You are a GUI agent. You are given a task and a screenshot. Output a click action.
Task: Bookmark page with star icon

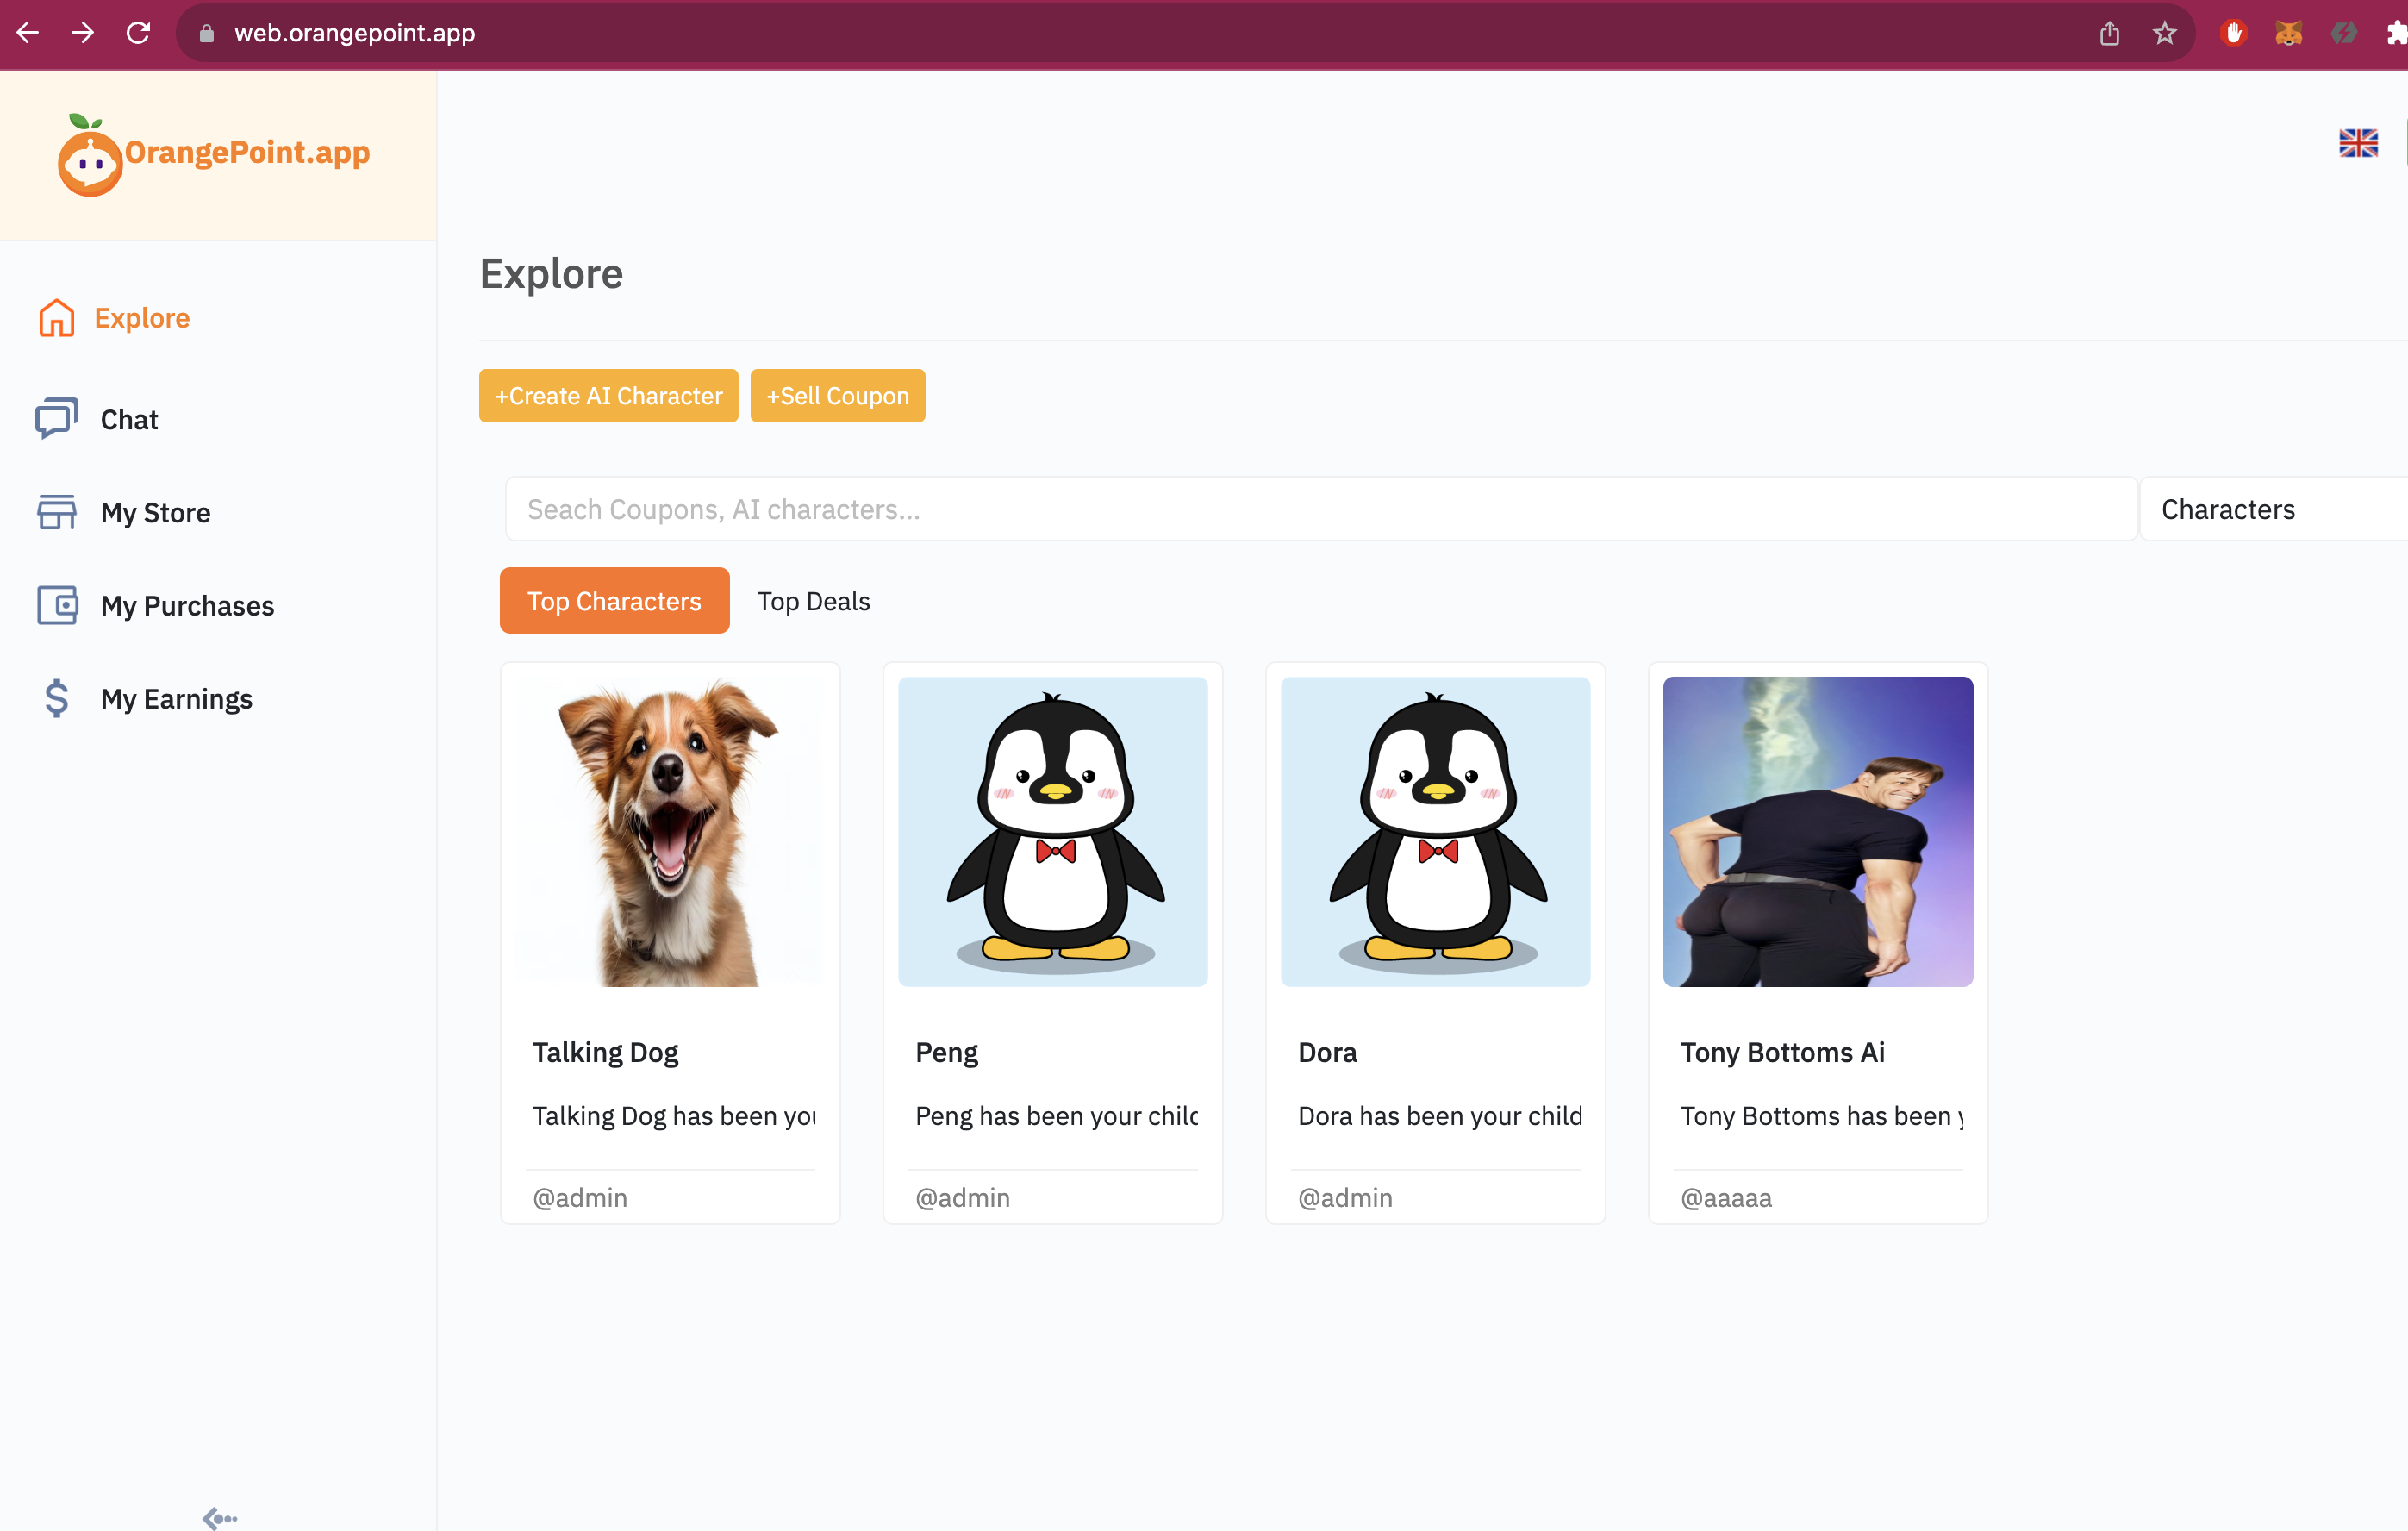coord(2164,33)
